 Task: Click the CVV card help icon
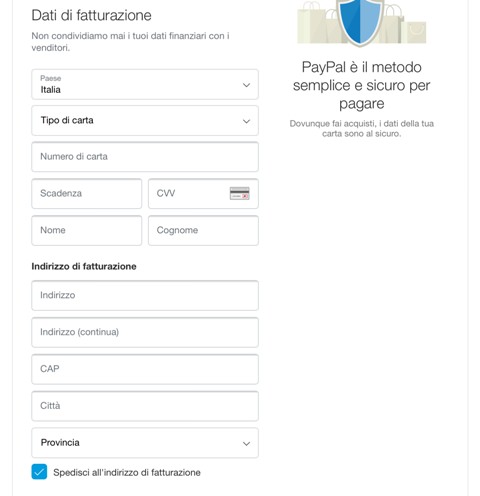pyautogui.click(x=239, y=193)
